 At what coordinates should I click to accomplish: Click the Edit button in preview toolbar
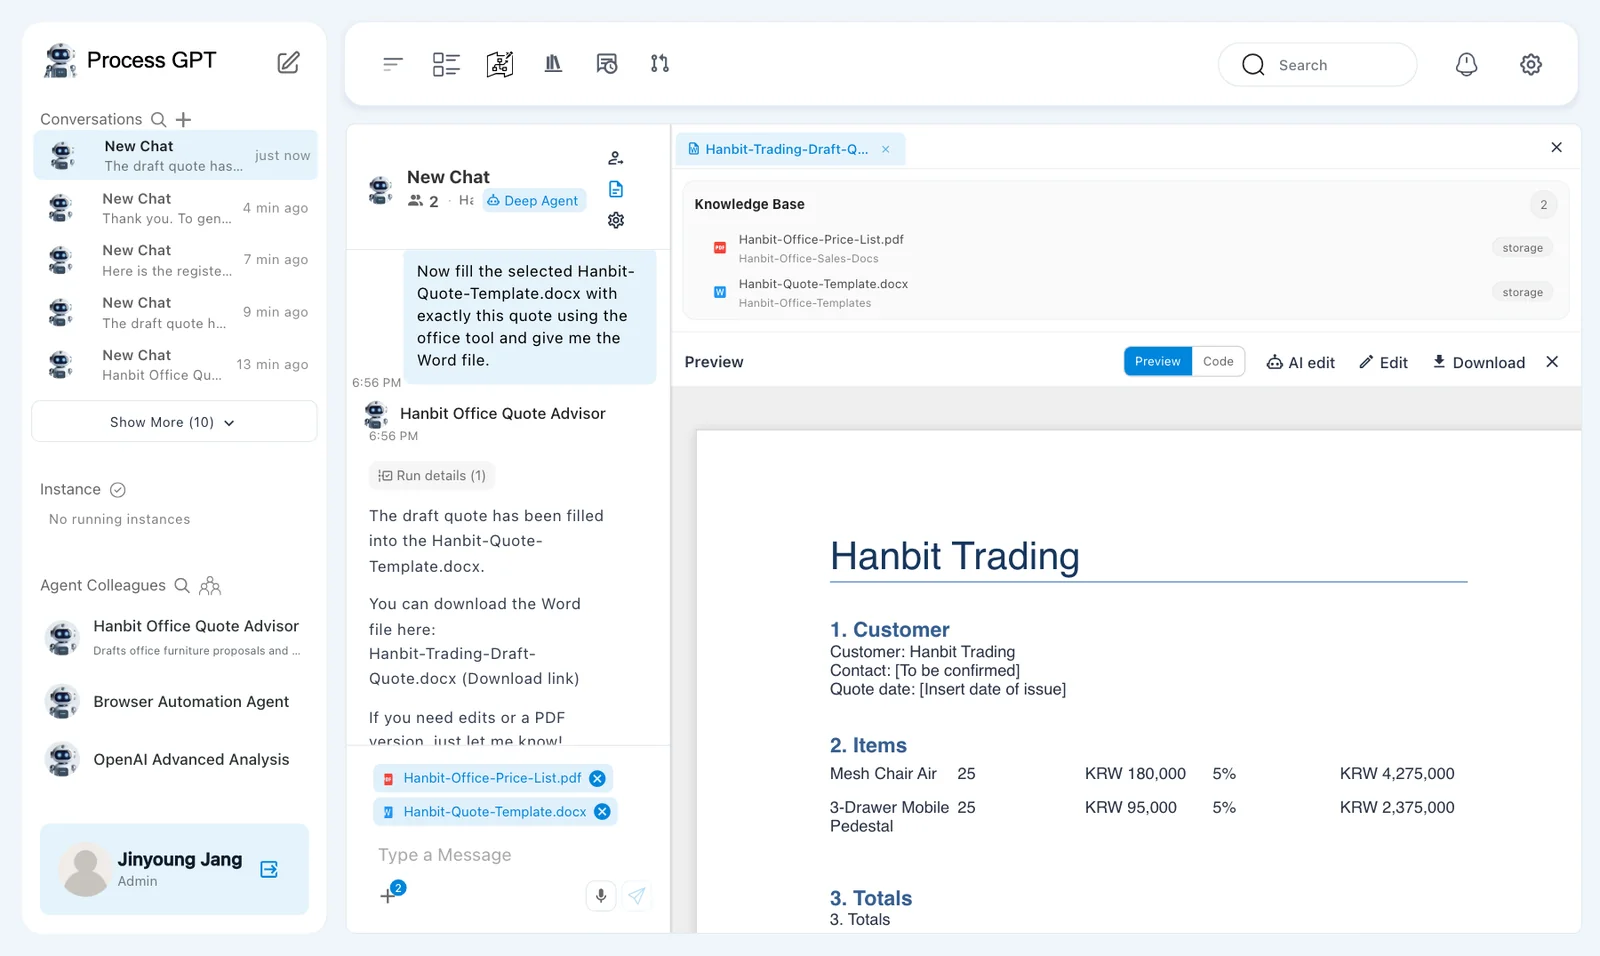(1383, 362)
